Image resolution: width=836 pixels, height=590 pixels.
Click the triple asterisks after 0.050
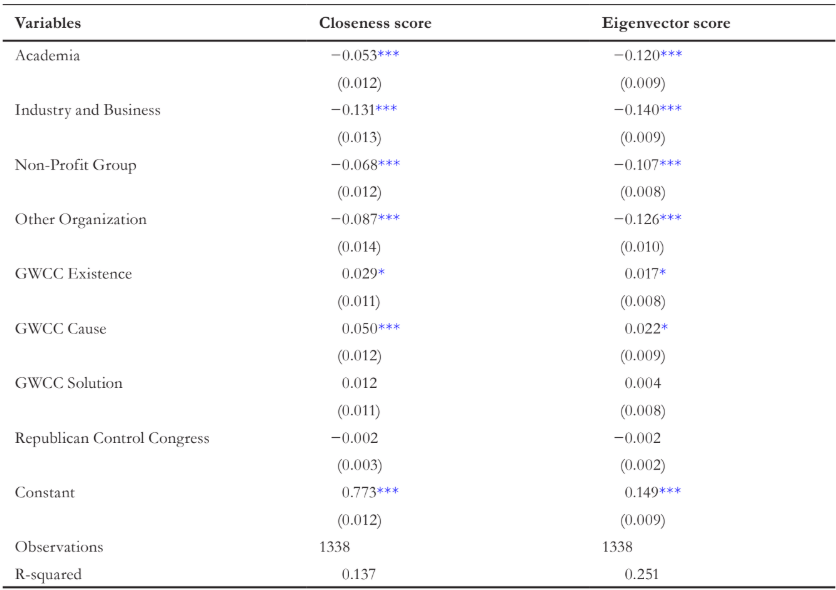coord(389,327)
